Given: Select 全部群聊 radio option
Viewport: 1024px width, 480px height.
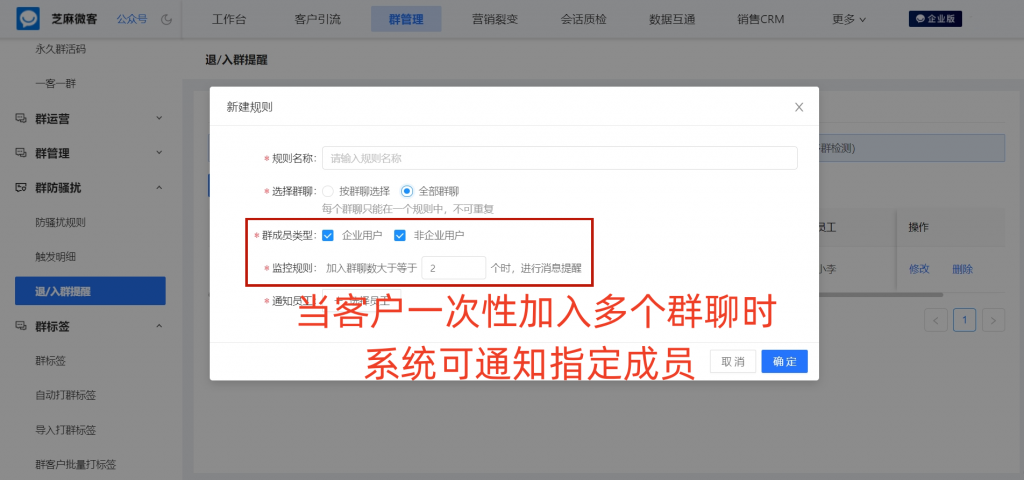Looking at the screenshot, I should click(x=407, y=191).
